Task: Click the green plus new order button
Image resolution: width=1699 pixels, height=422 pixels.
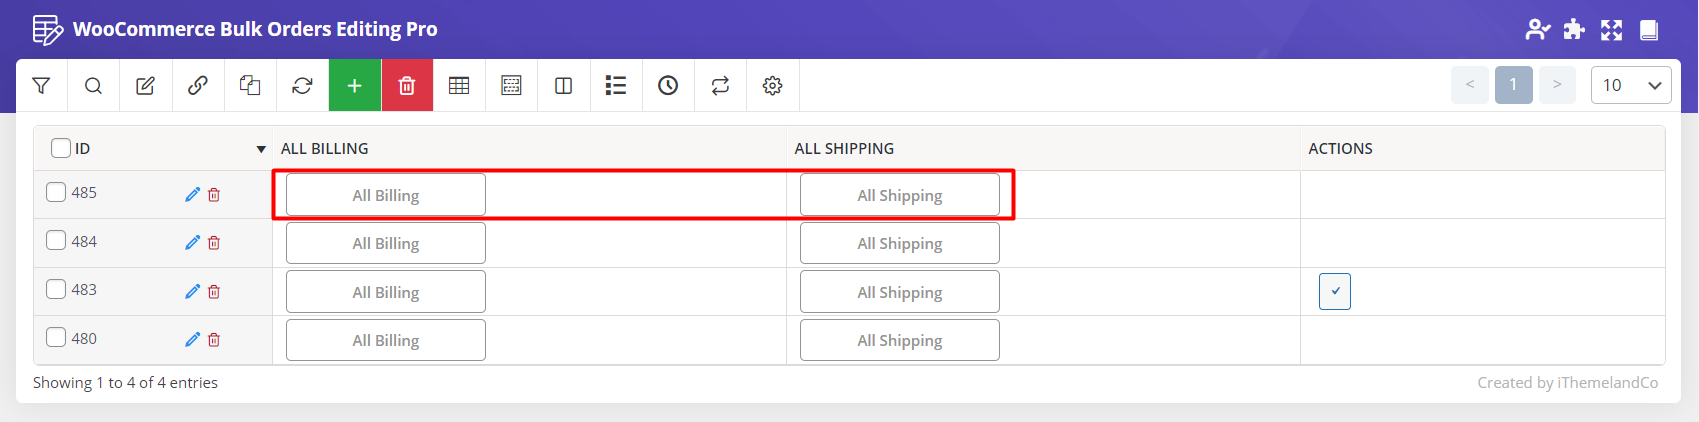Action: point(354,86)
